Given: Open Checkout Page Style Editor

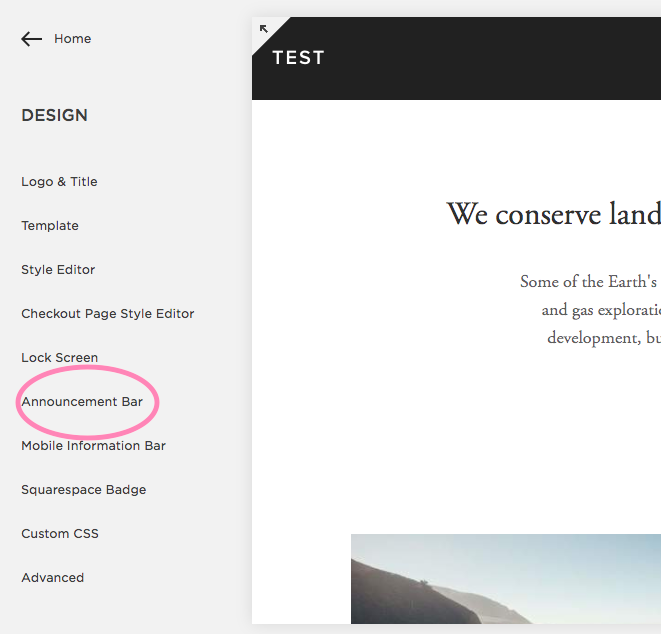Looking at the screenshot, I should pyautogui.click(x=107, y=314).
